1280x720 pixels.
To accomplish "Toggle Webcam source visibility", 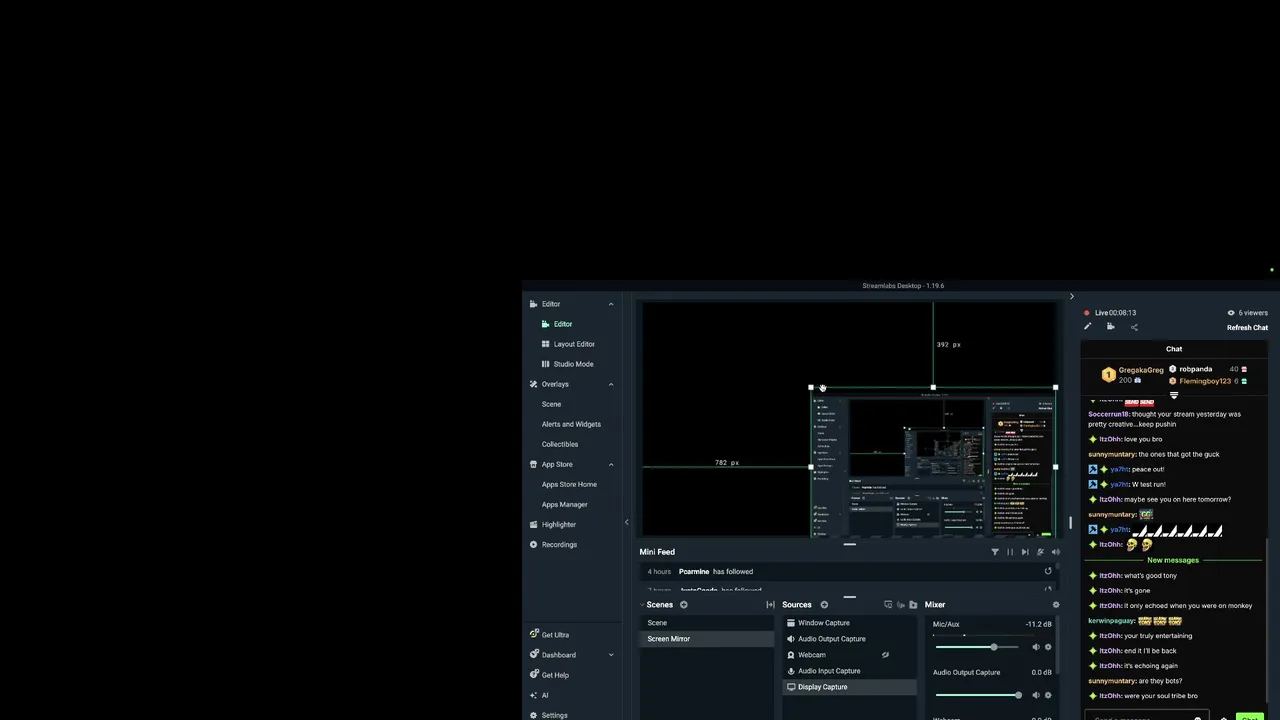I will [885, 655].
